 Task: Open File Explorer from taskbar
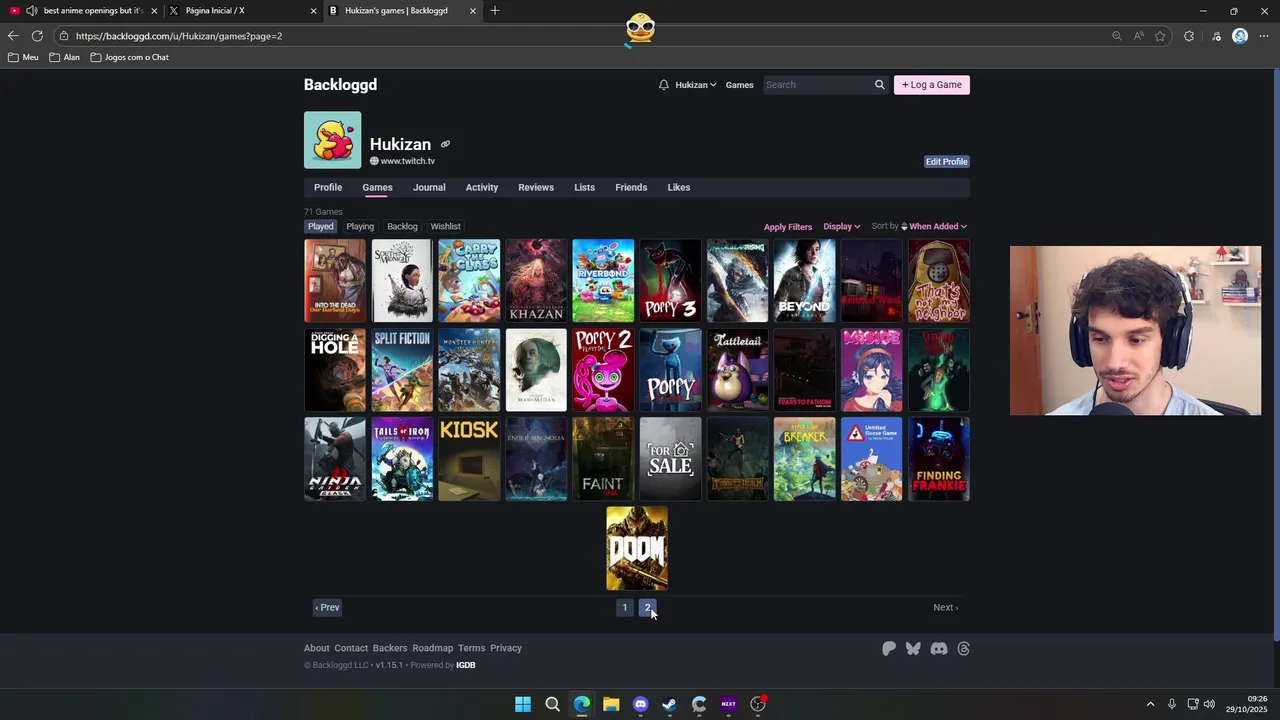pos(611,704)
